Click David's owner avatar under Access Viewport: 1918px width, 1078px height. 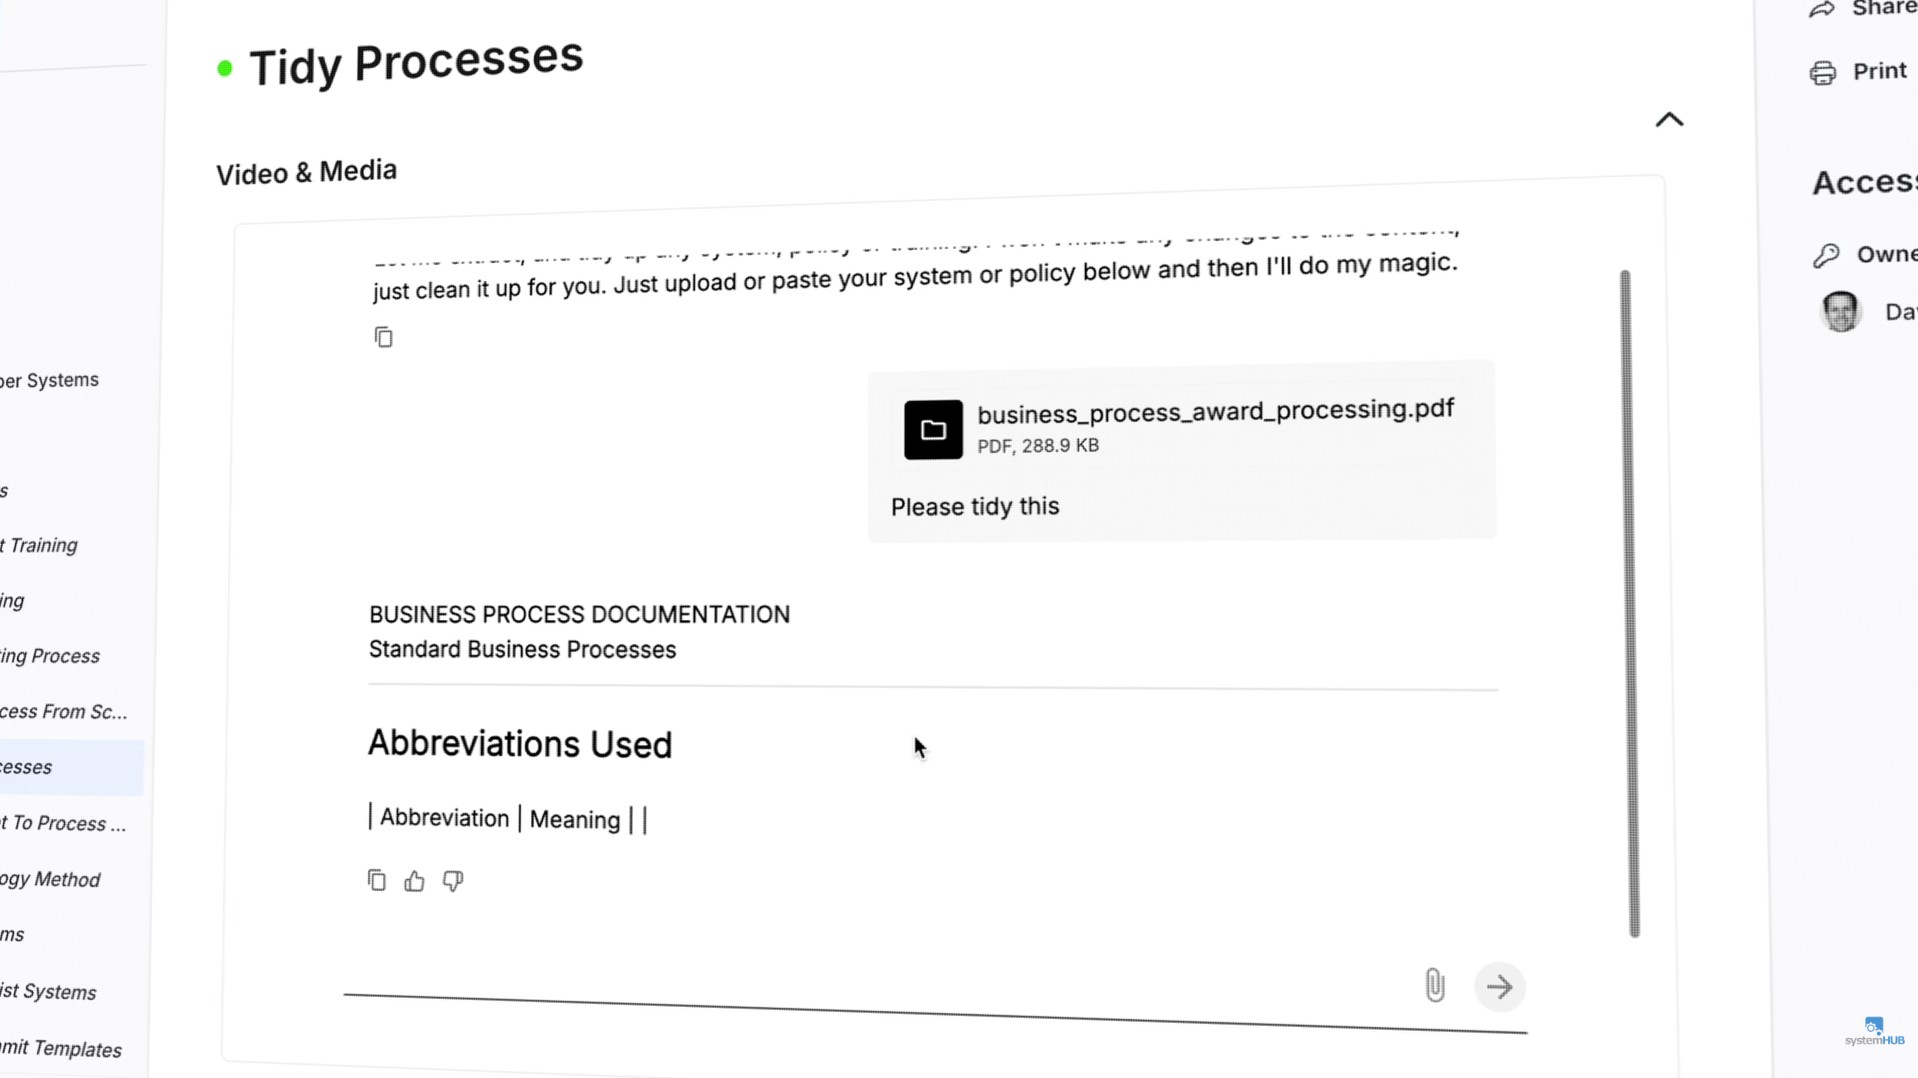1841,311
